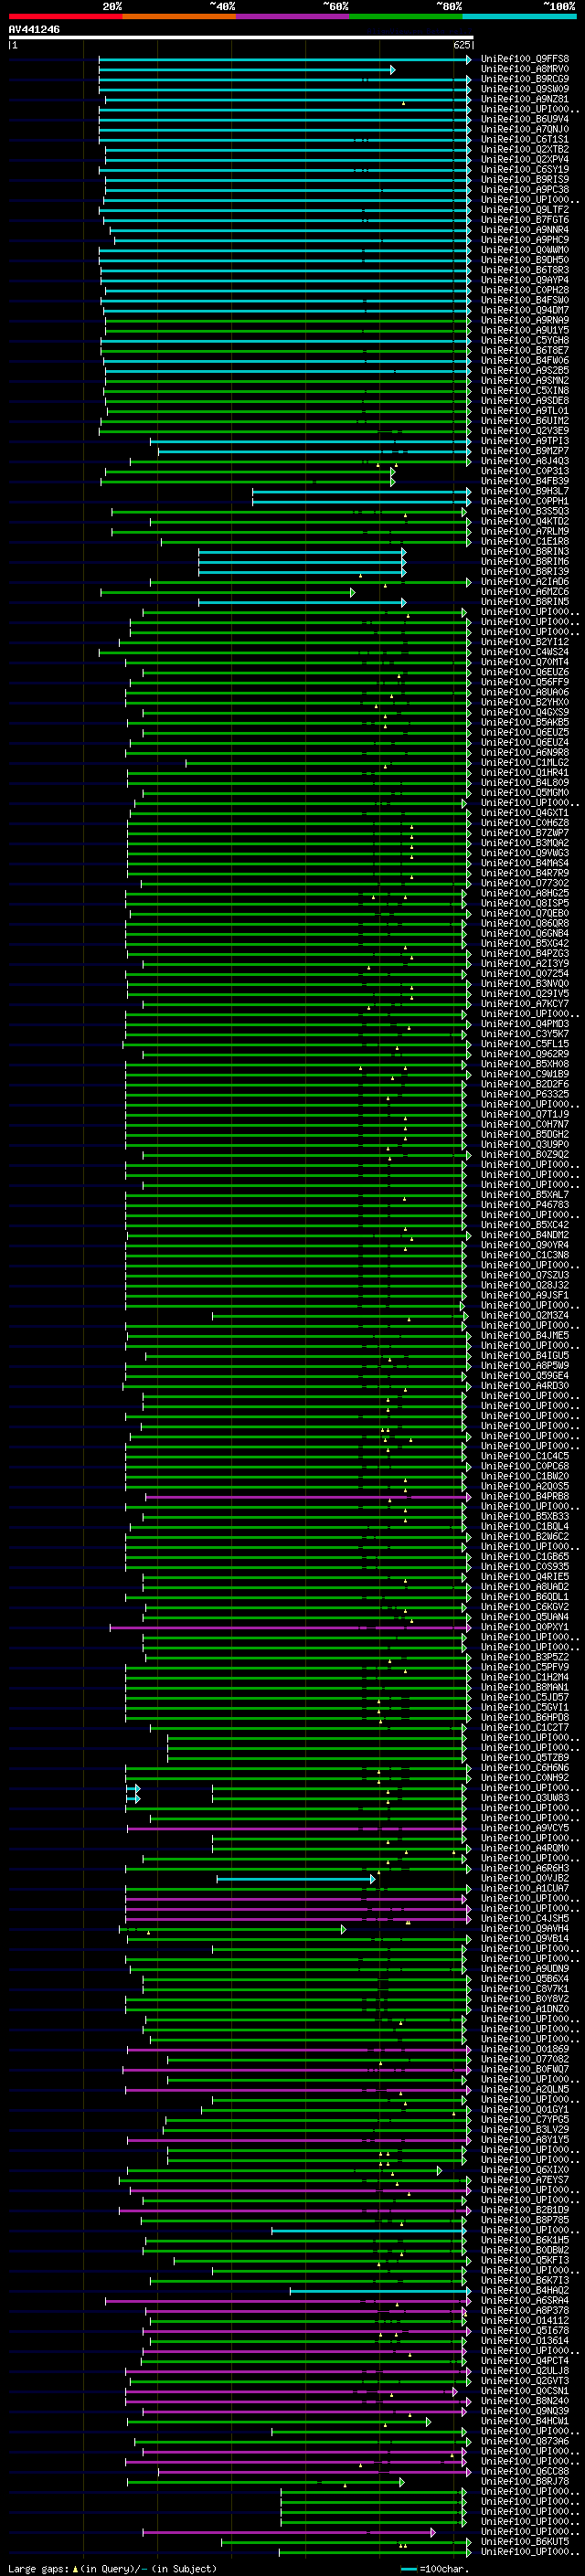Click the UniRef100_B8RI39 entry
Screen dimensions: 585x2576
[x=525, y=572]
